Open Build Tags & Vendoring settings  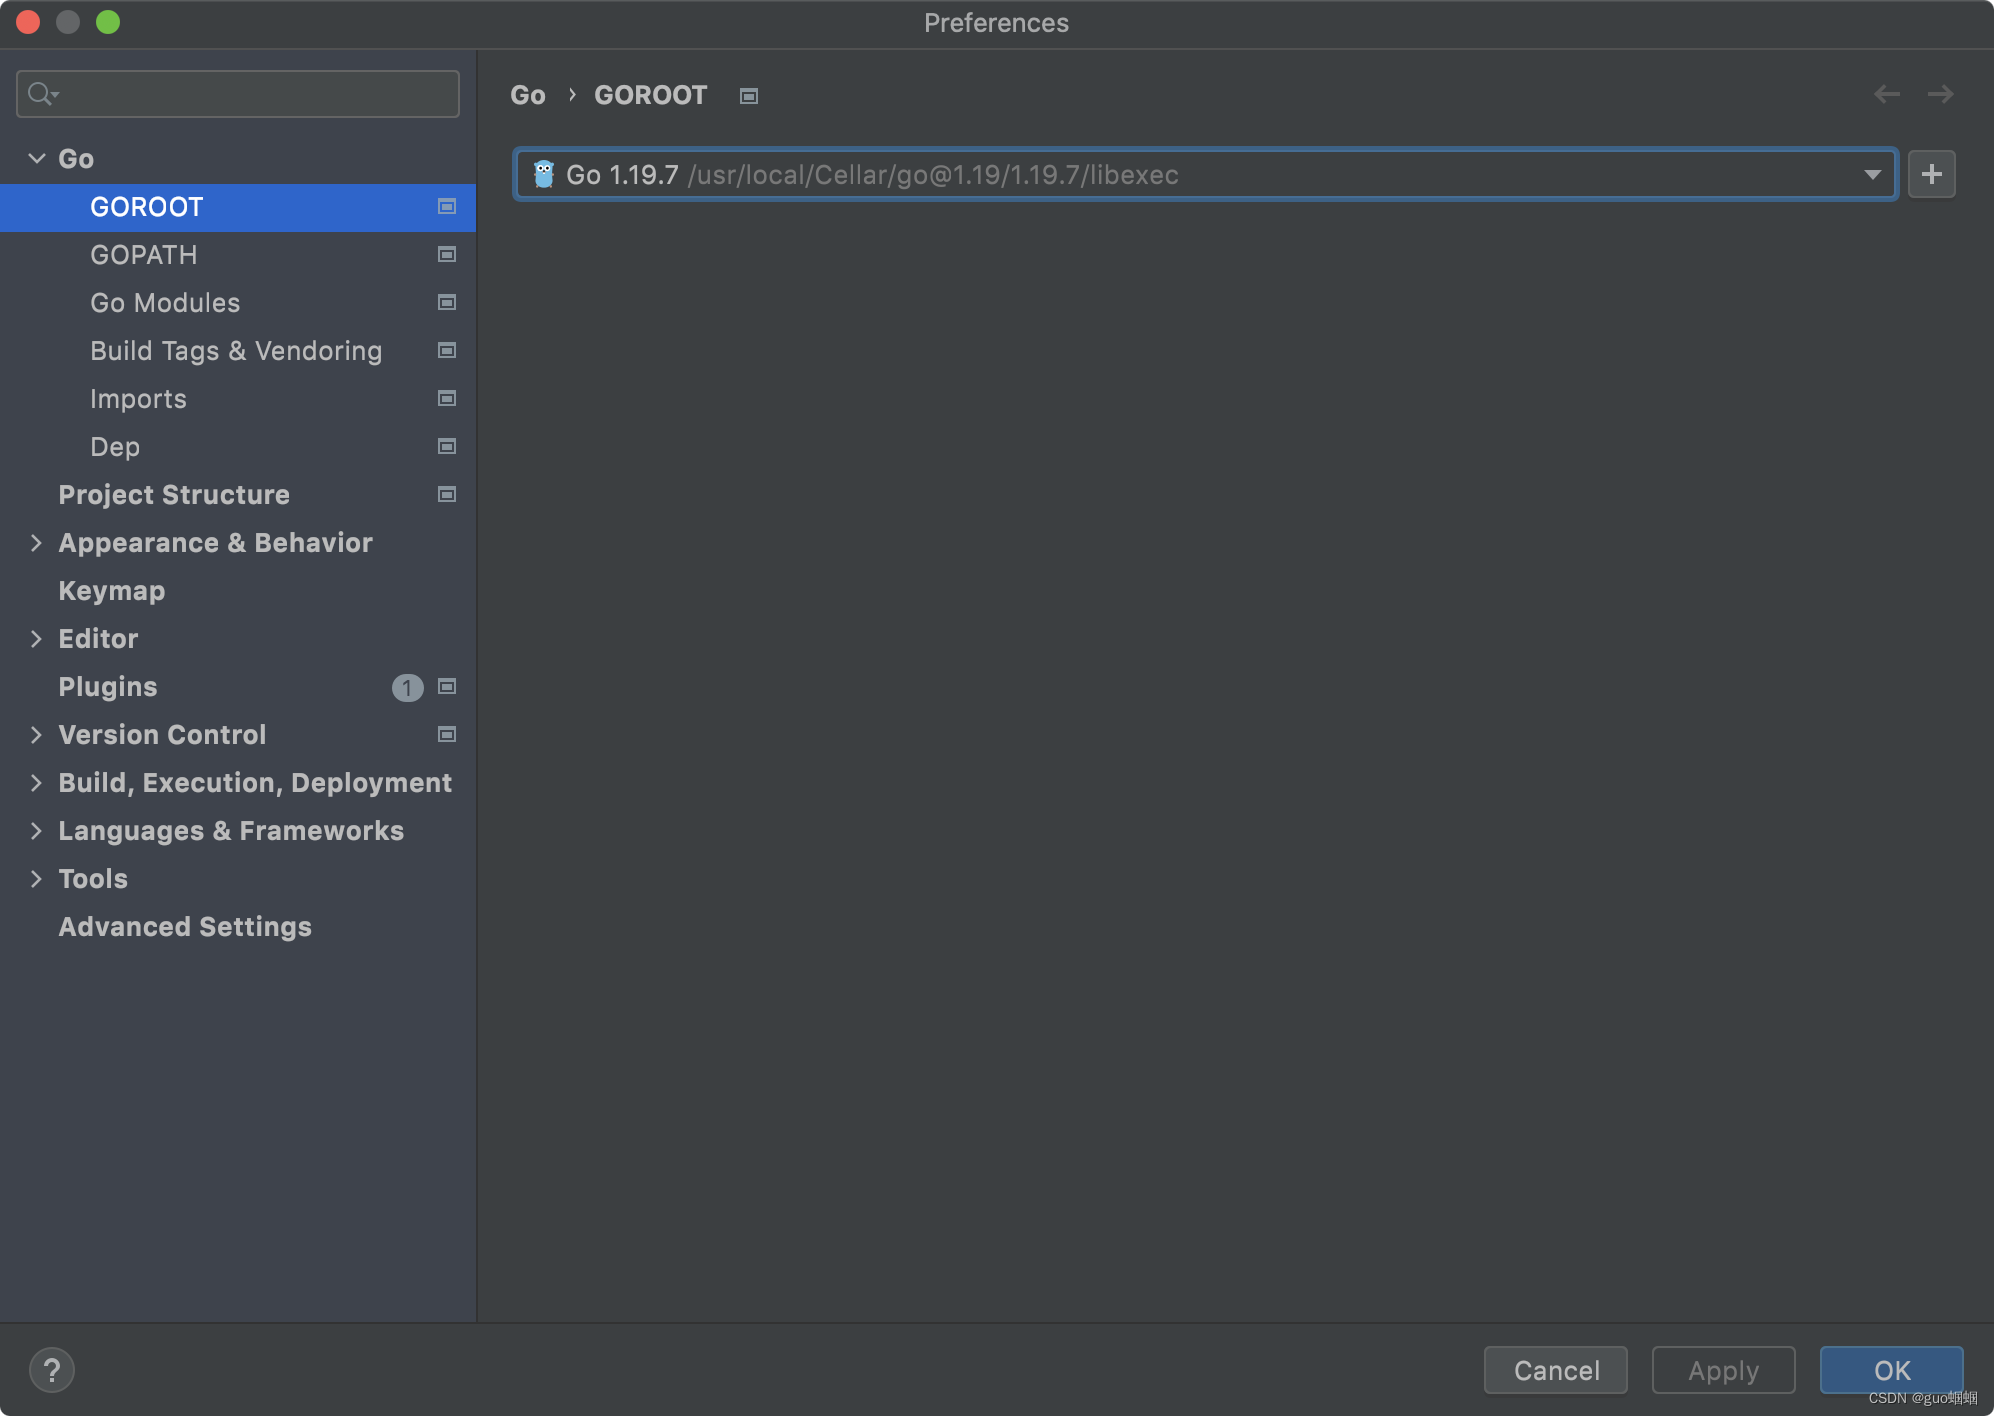[236, 350]
